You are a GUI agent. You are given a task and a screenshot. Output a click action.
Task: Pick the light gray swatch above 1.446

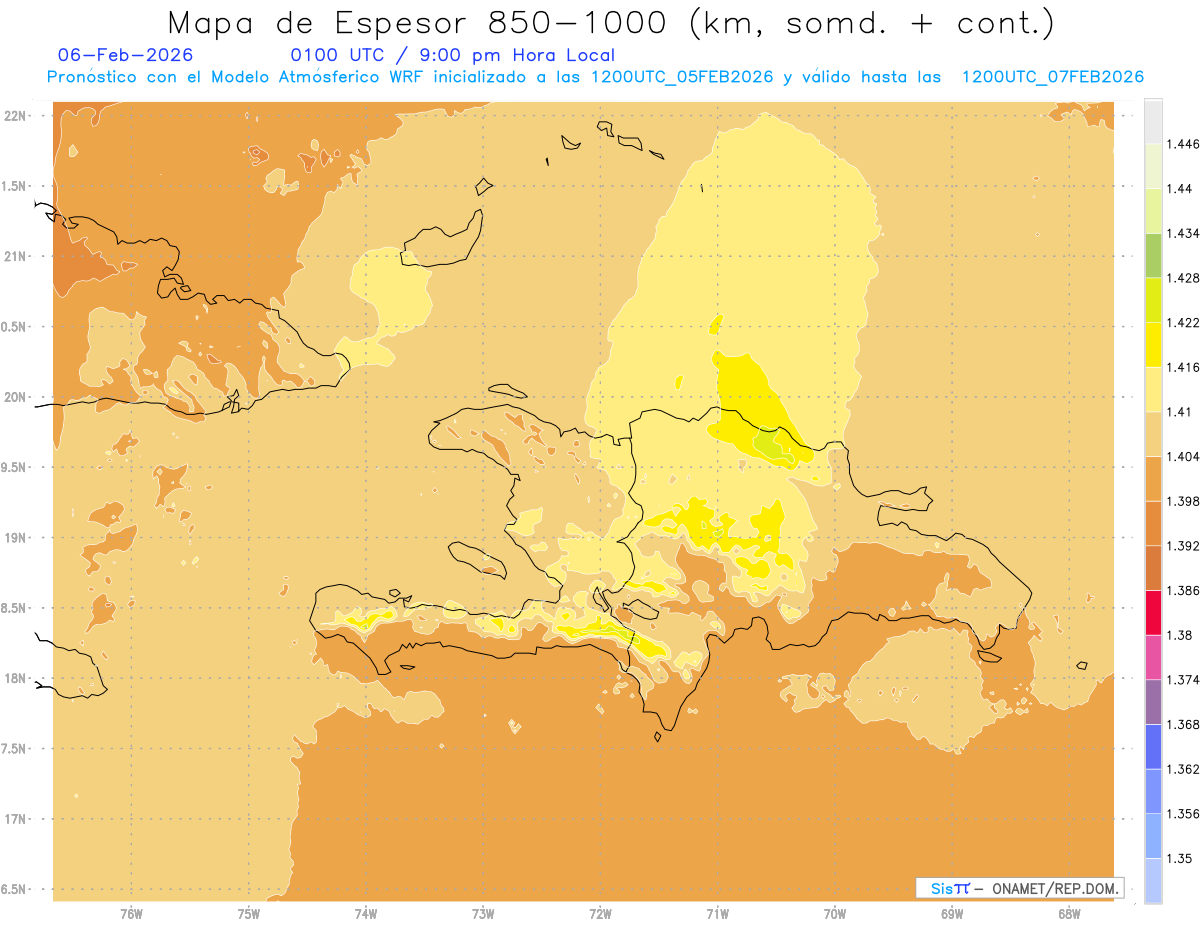pos(1153,121)
